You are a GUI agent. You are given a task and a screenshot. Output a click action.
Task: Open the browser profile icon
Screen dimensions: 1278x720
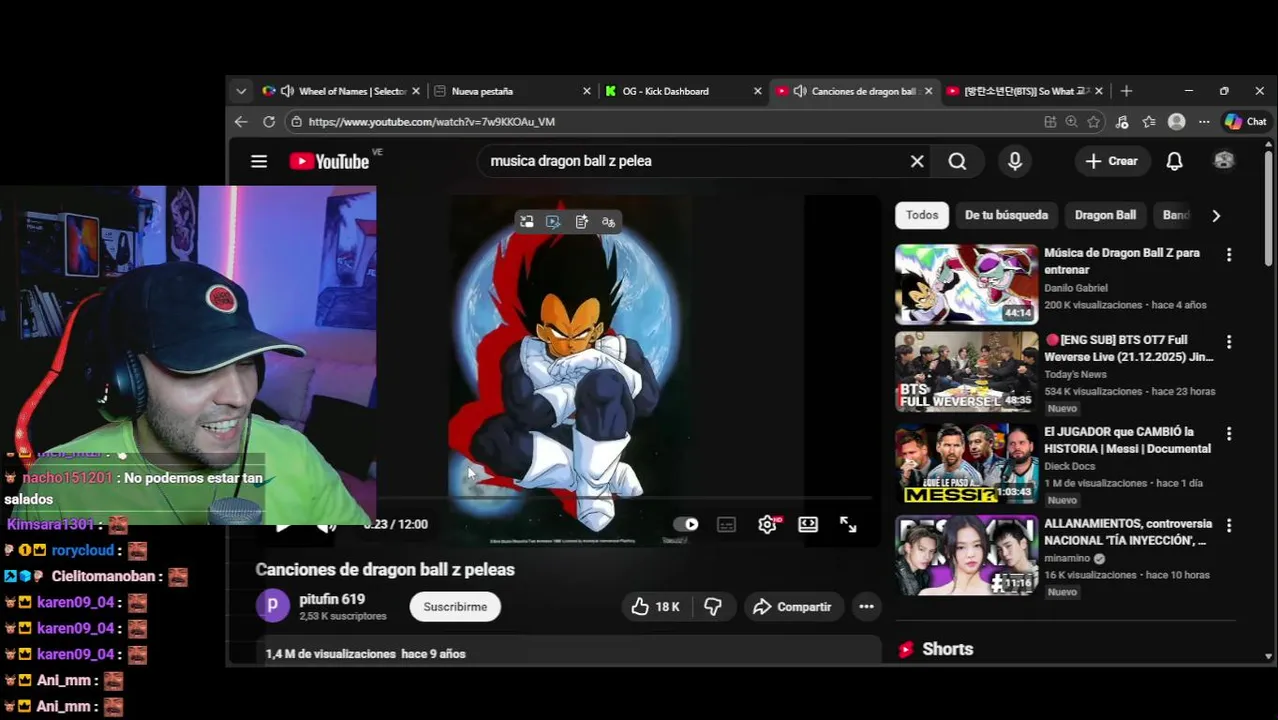click(1177, 122)
